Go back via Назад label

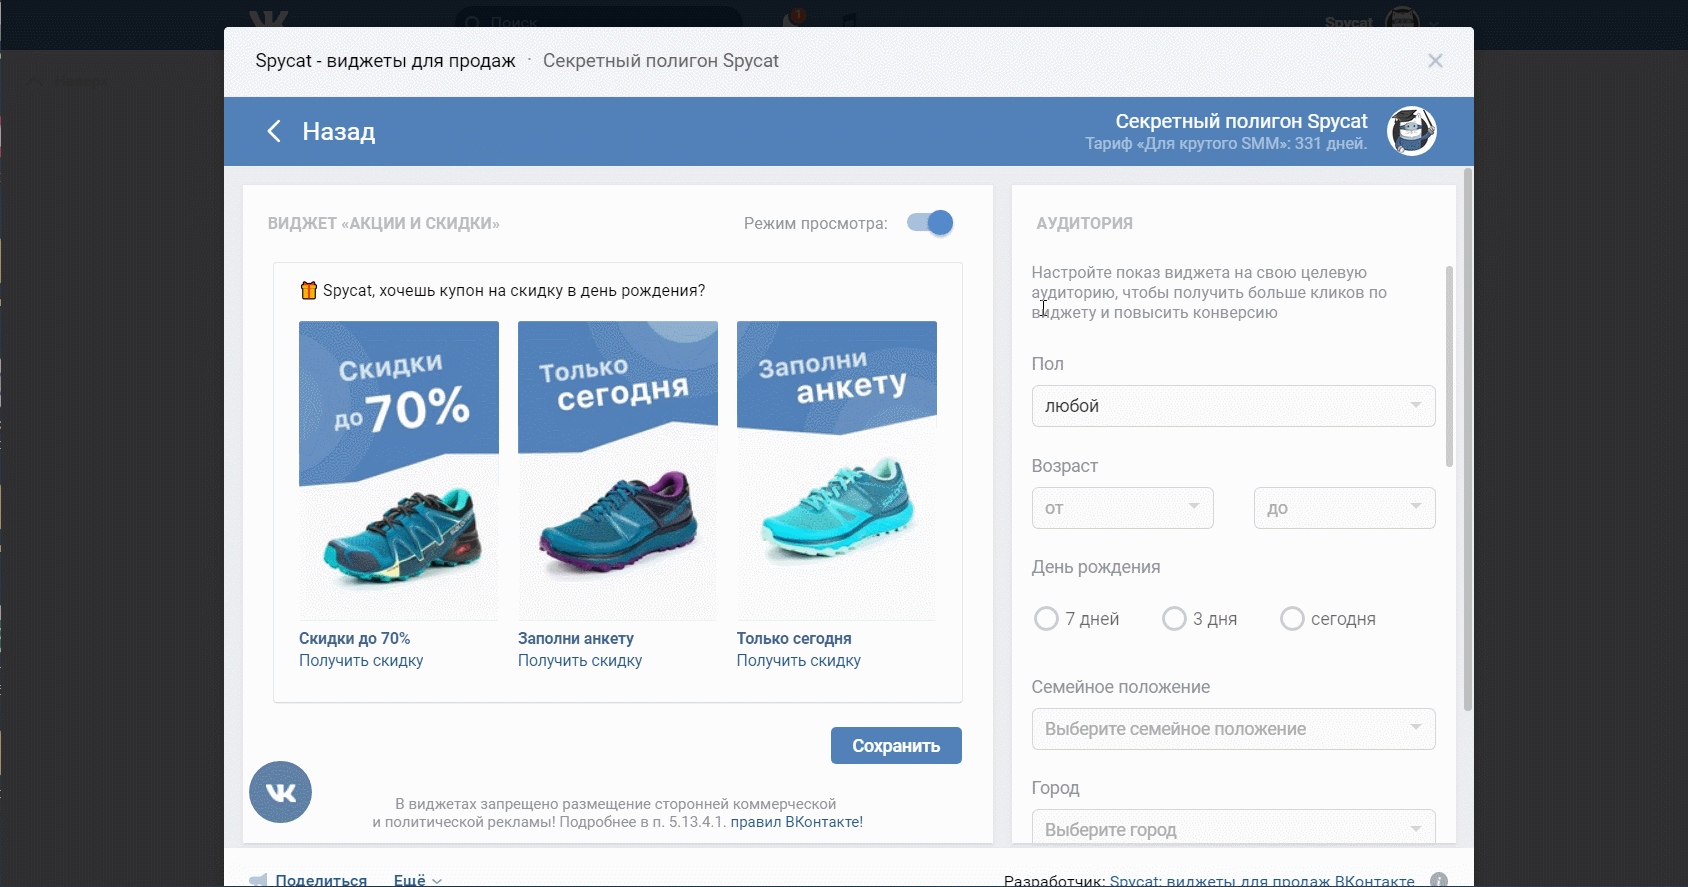[x=339, y=131]
